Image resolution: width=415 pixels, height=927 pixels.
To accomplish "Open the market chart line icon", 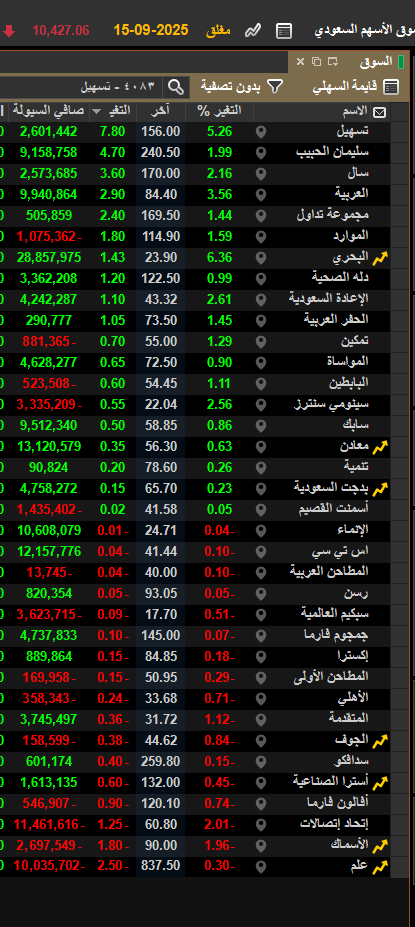I will point(253,31).
